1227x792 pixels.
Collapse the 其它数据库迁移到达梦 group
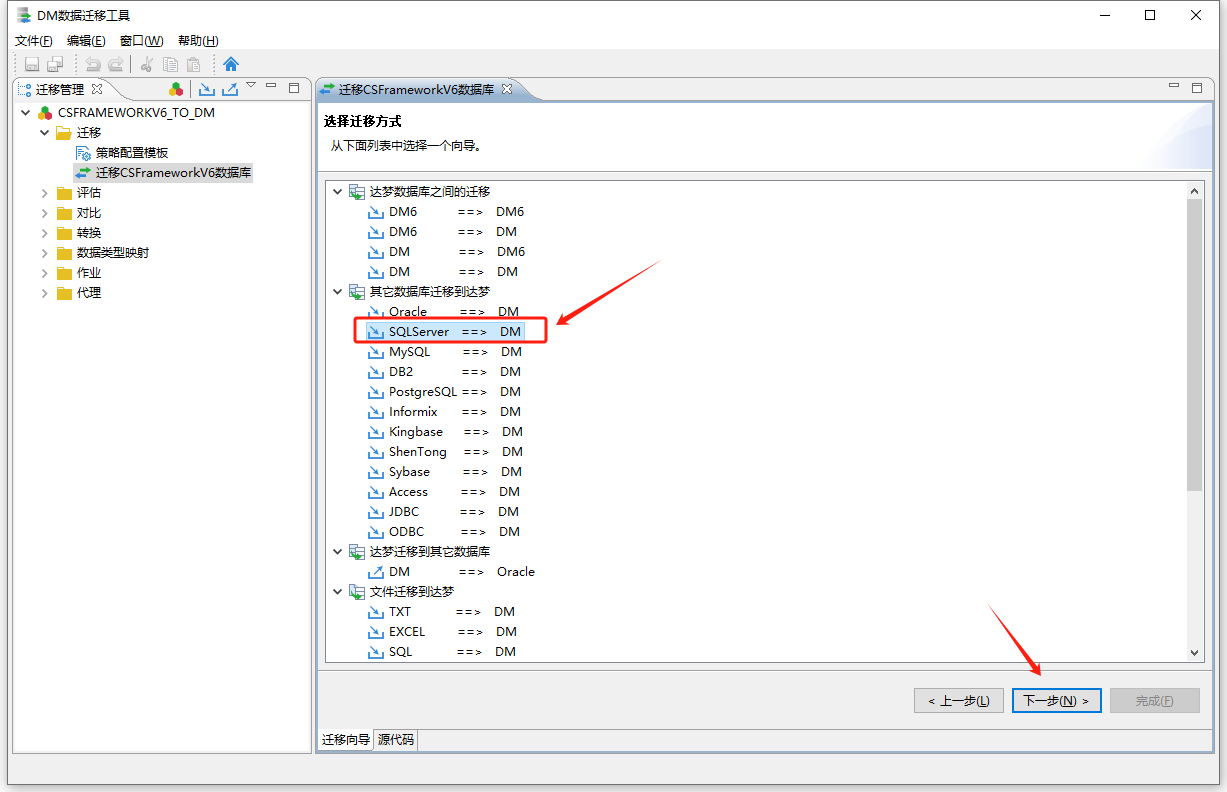click(337, 291)
